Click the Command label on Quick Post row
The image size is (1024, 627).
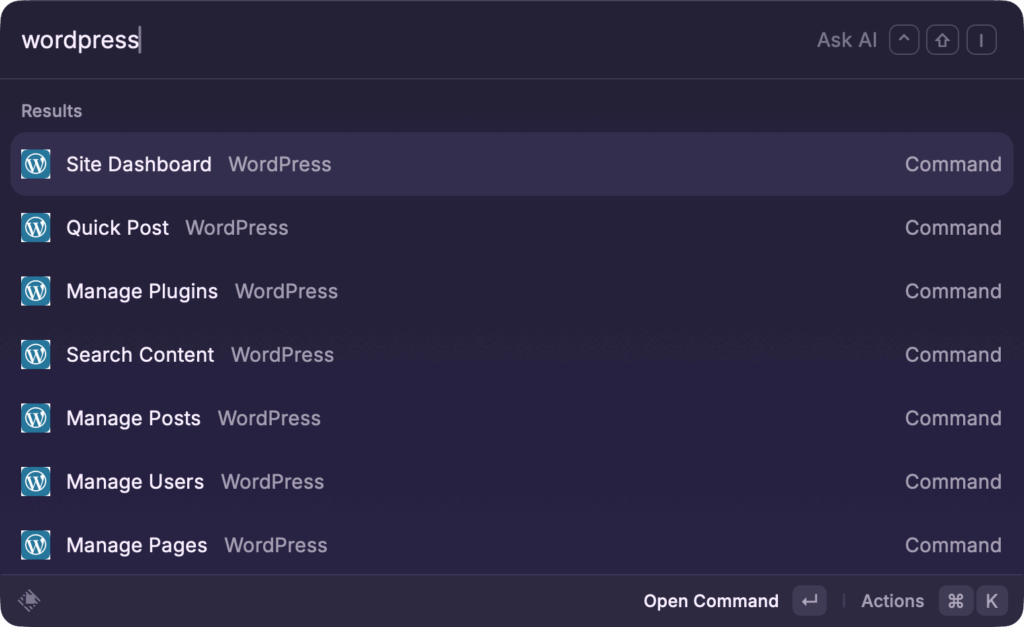click(x=953, y=227)
